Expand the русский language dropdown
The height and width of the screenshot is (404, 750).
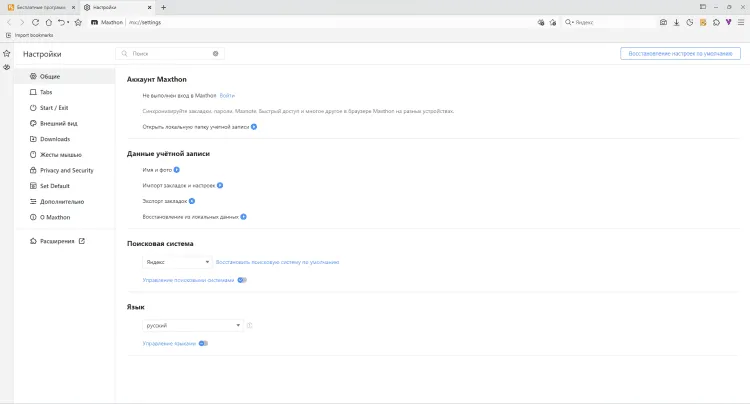point(193,325)
